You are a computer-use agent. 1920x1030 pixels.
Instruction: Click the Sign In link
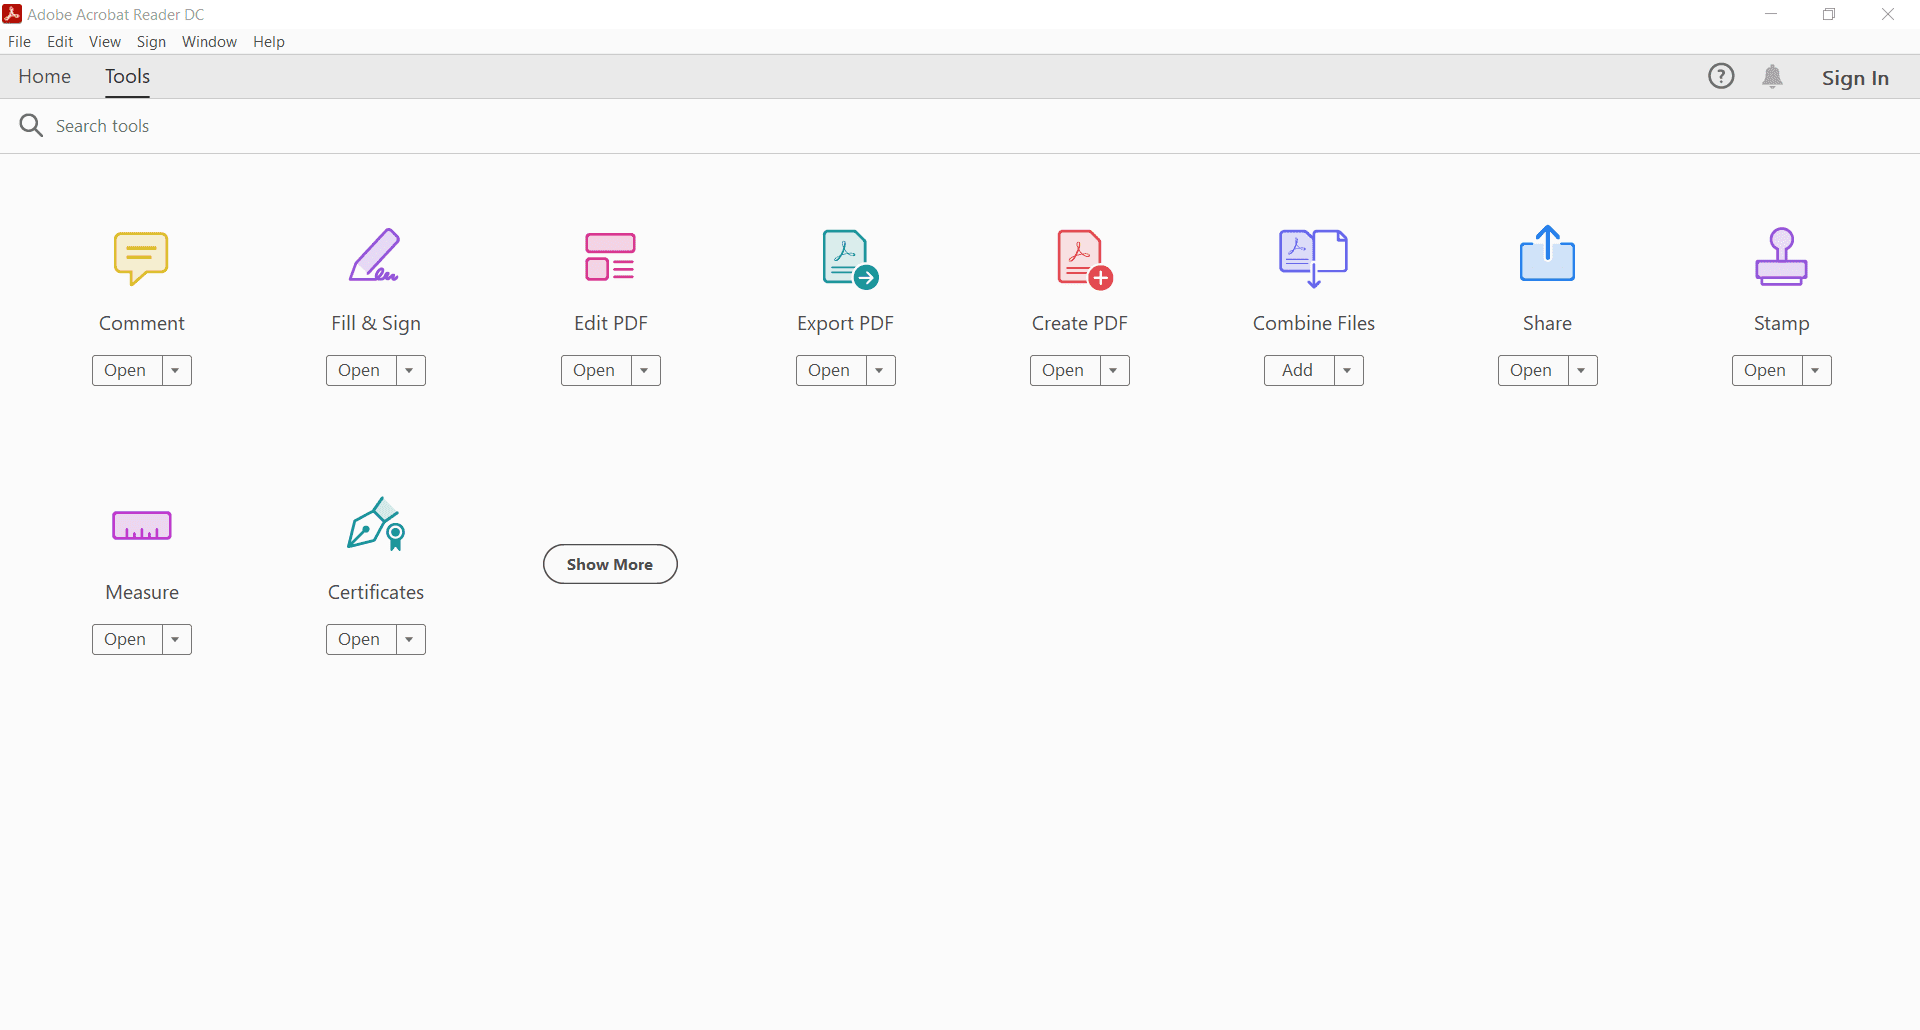(1855, 78)
